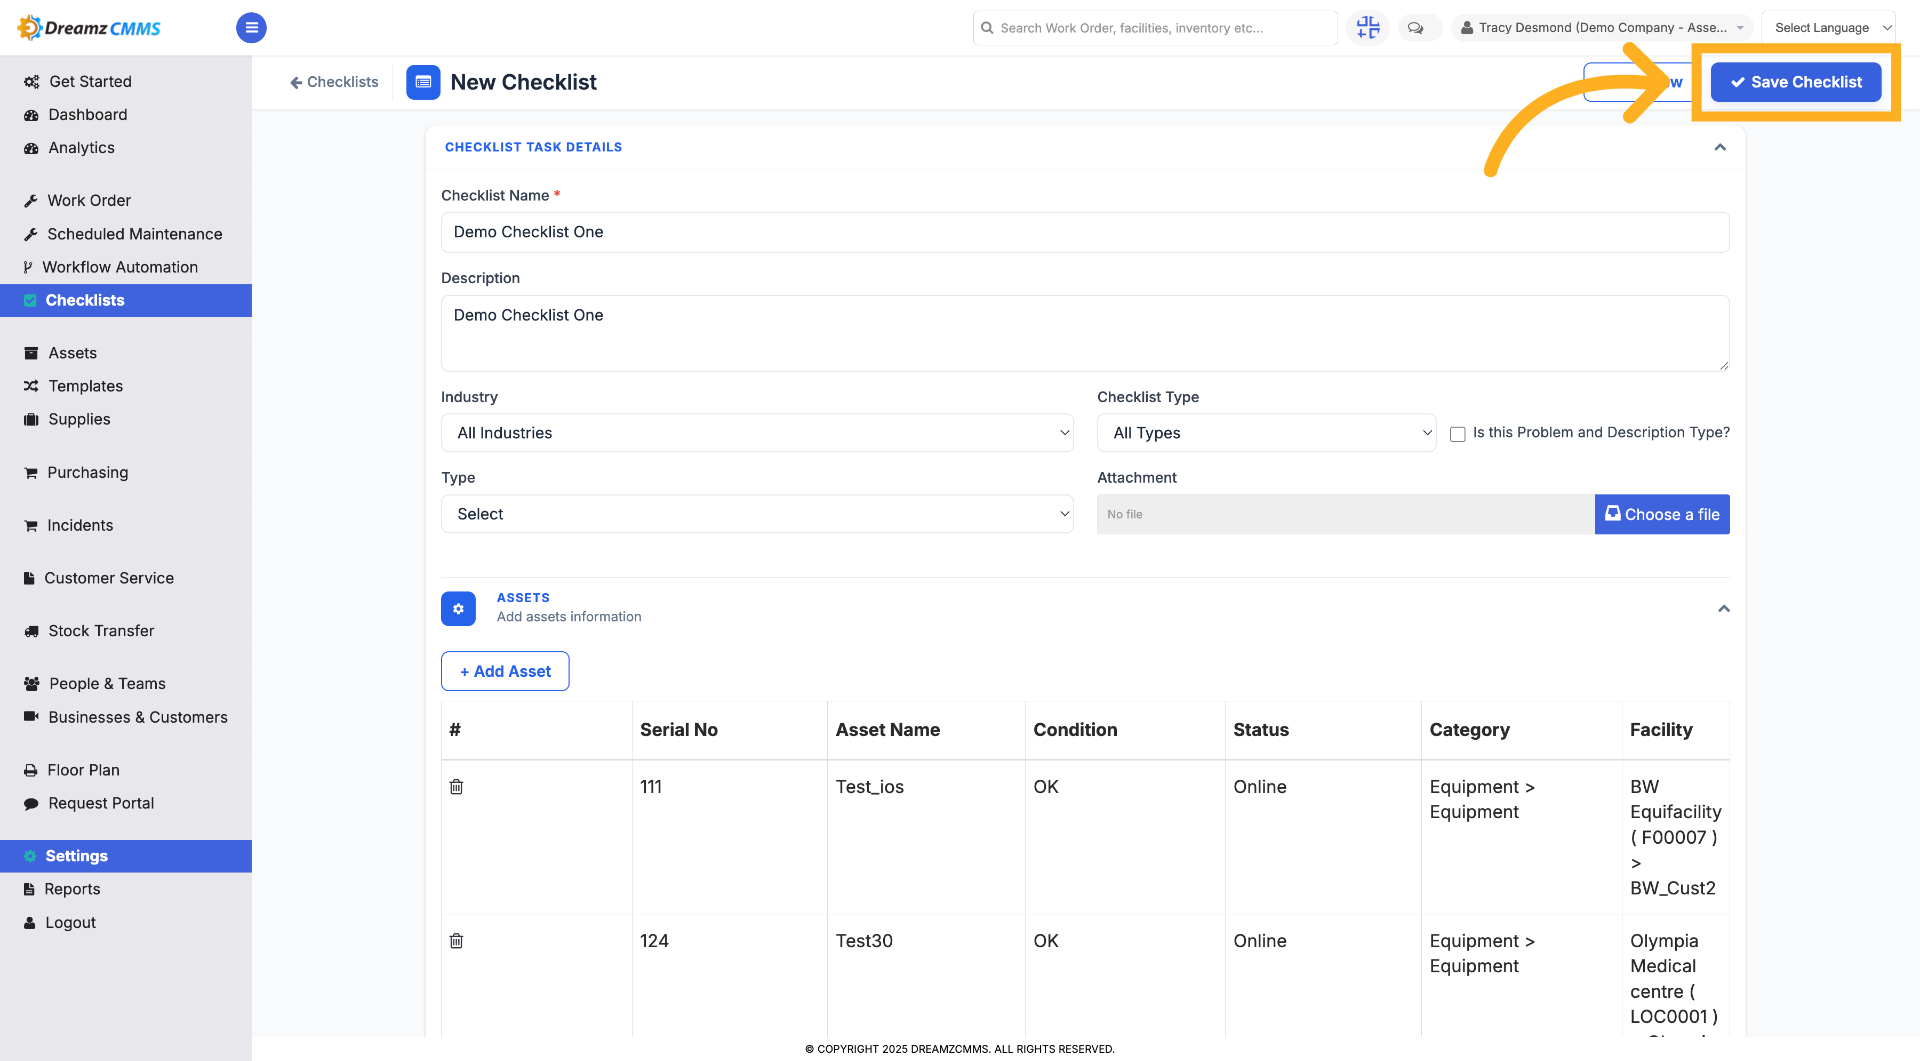Click the blue Assets gear icon
This screenshot has width=1920, height=1061.
(x=458, y=608)
